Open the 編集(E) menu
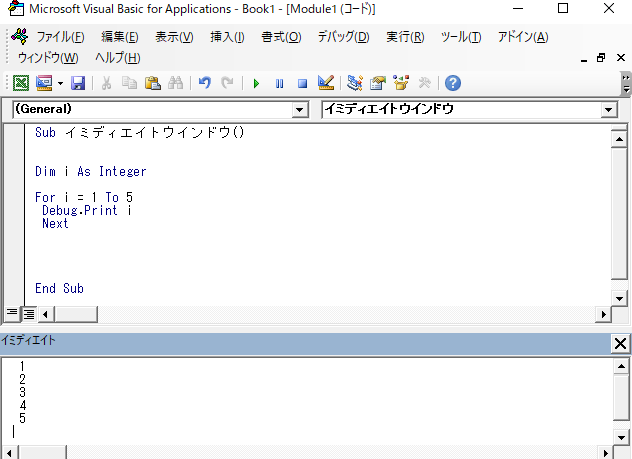 click(120, 37)
